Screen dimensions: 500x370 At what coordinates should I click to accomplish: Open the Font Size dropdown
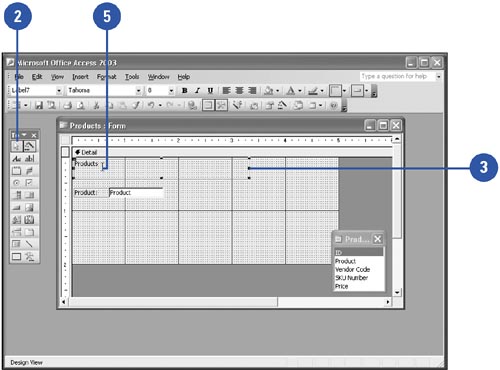tap(171, 91)
